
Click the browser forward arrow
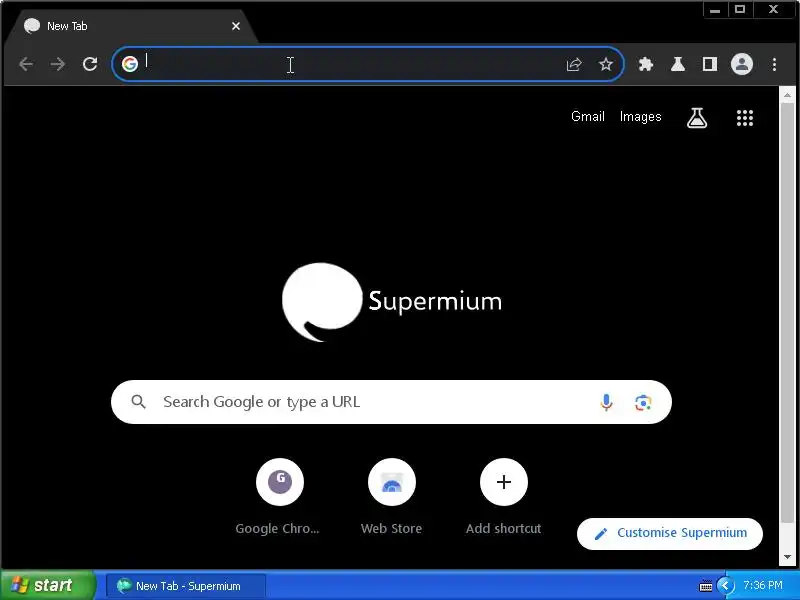(58, 64)
